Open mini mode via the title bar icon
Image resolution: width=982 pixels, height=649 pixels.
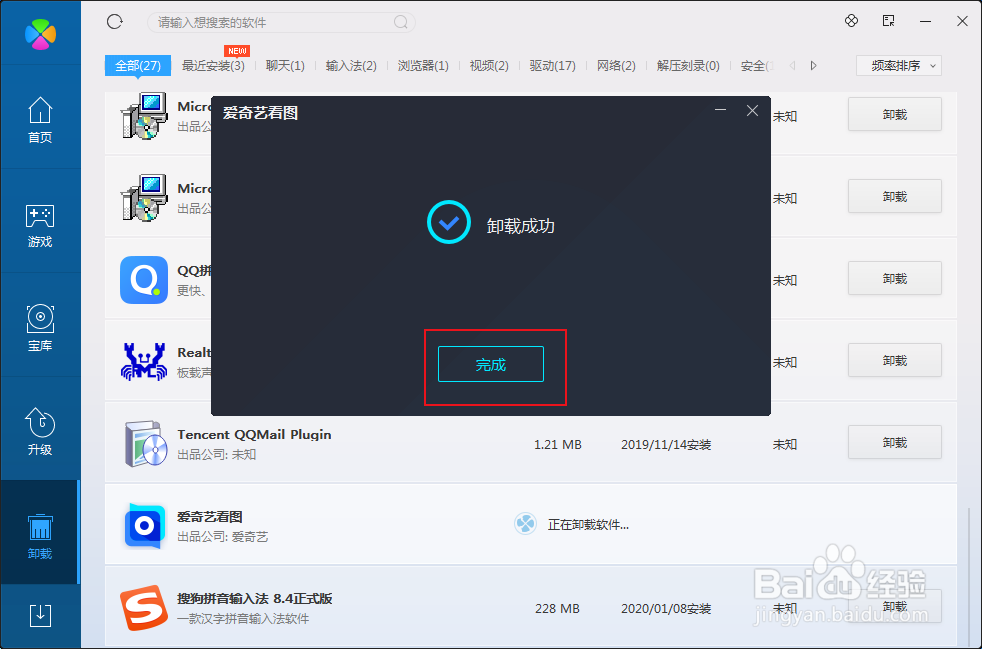click(x=888, y=20)
